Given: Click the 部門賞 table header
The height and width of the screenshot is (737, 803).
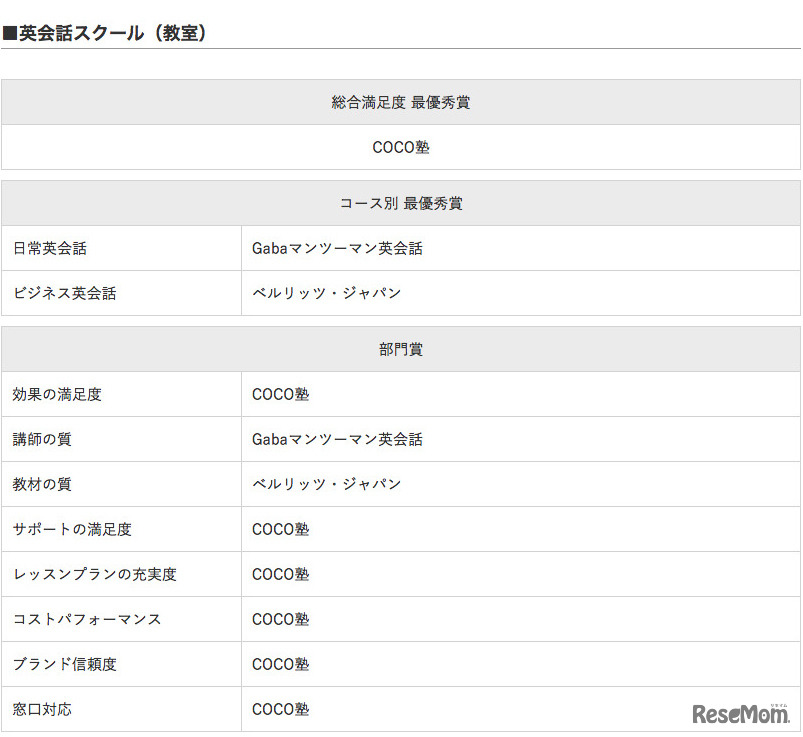Looking at the screenshot, I should click(x=401, y=348).
